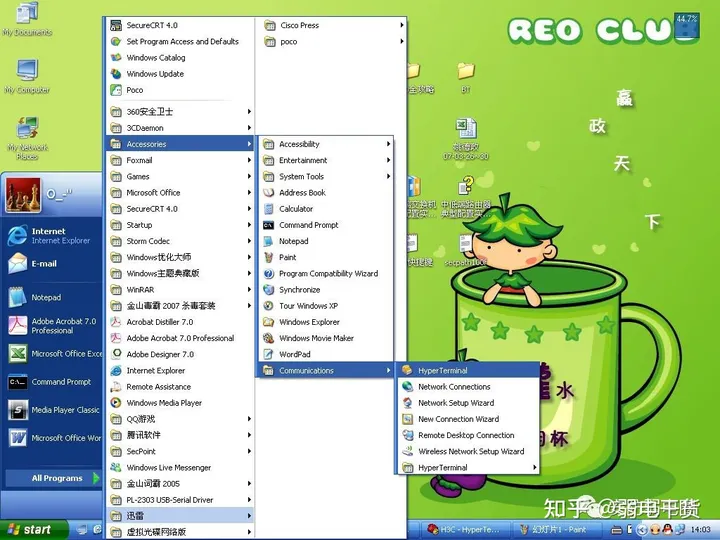Launch the Command Prompt in Accessories menu
The height and width of the screenshot is (540, 720).
(x=325, y=225)
